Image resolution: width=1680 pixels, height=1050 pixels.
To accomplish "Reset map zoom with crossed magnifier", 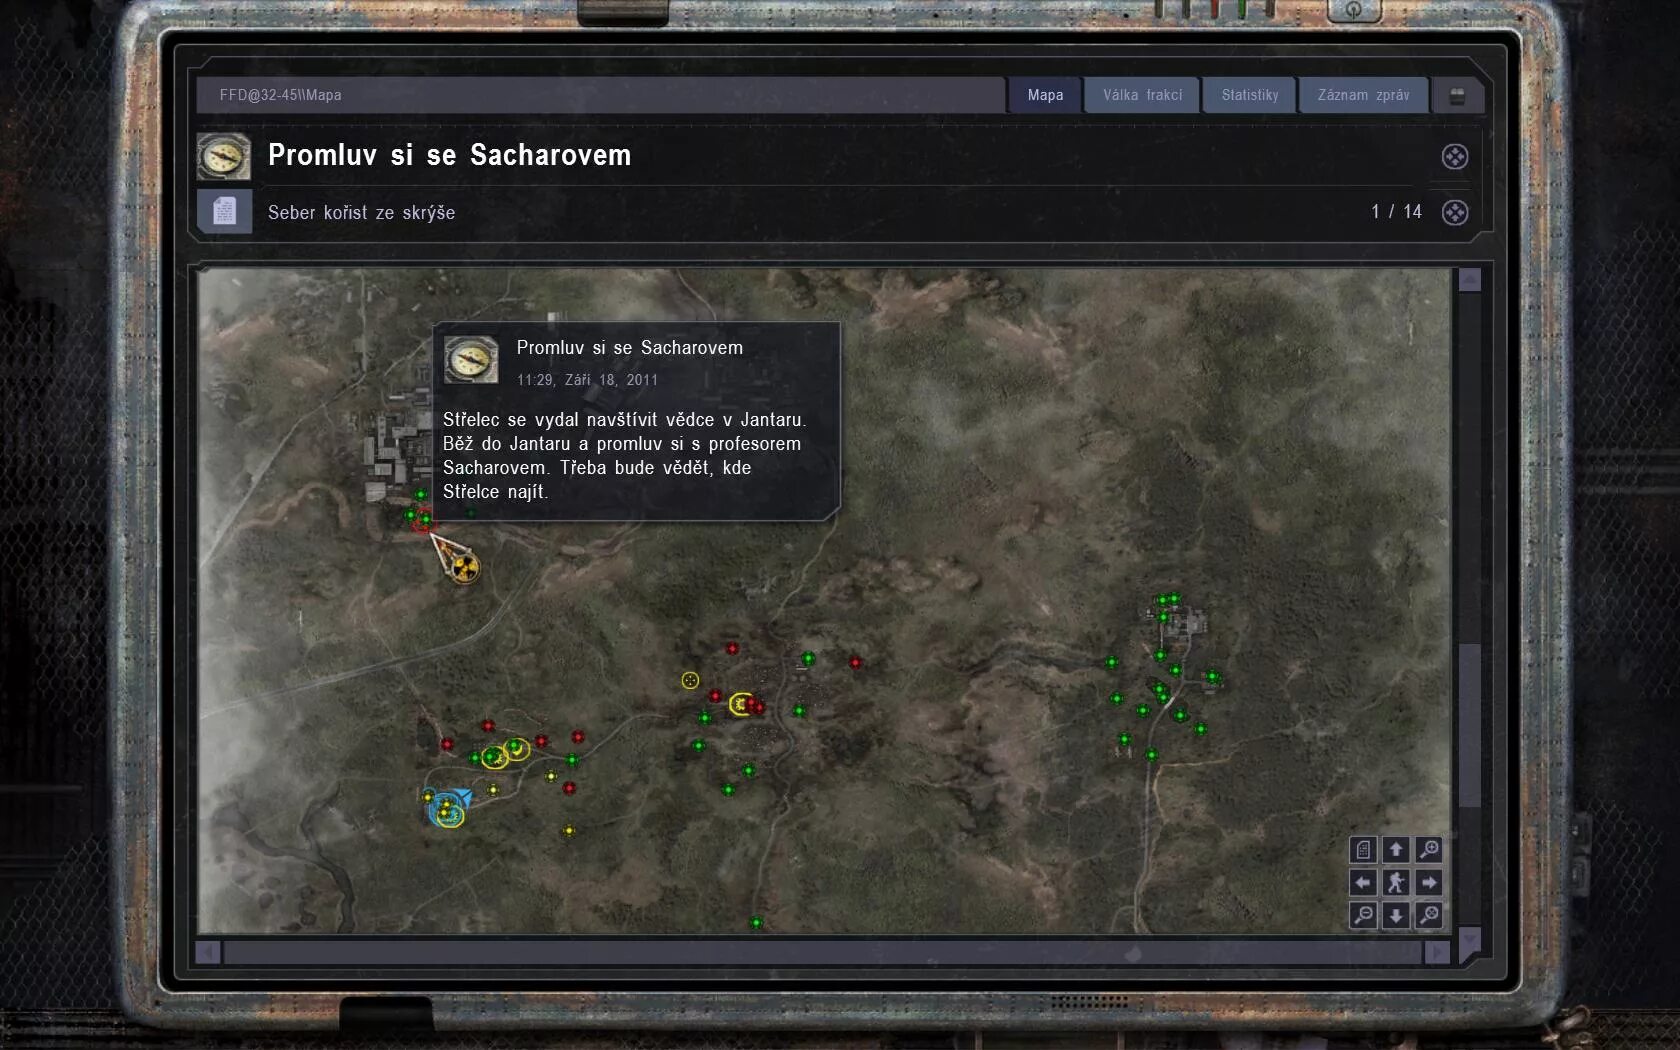I will (x=1429, y=915).
